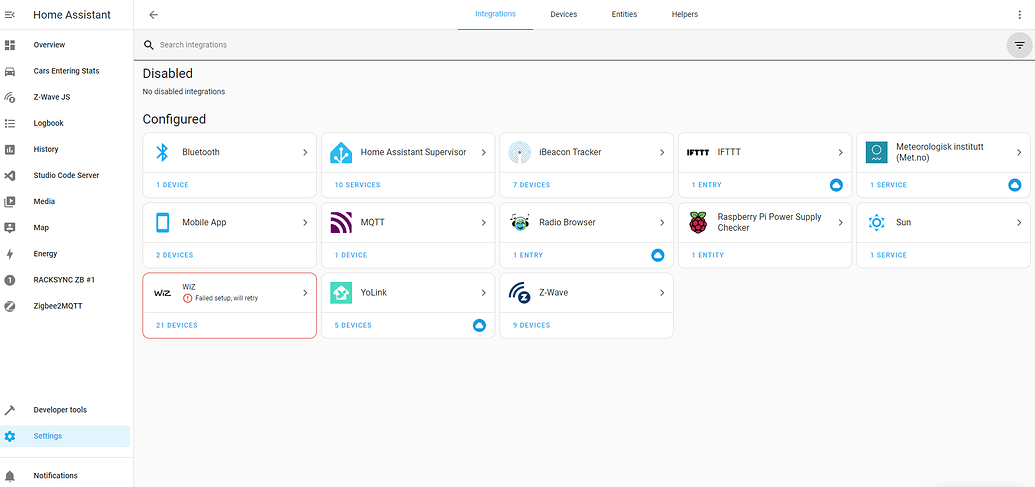Switch to the Devices tab
Image resolution: width=1035 pixels, height=487 pixels.
pos(564,15)
